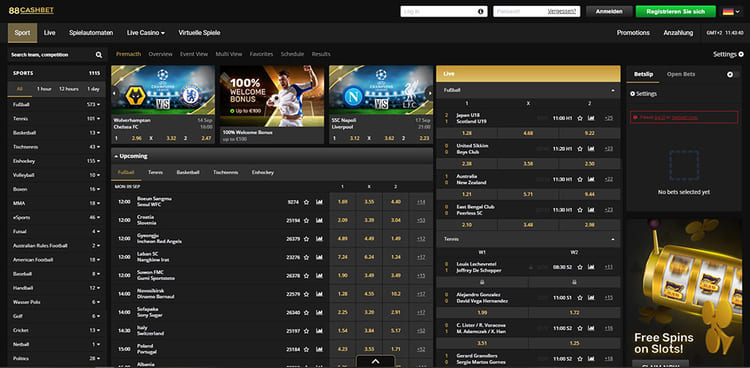Open statistics chart for United Sikkim match
Screen dimensions: 750x368
pyautogui.click(x=591, y=148)
